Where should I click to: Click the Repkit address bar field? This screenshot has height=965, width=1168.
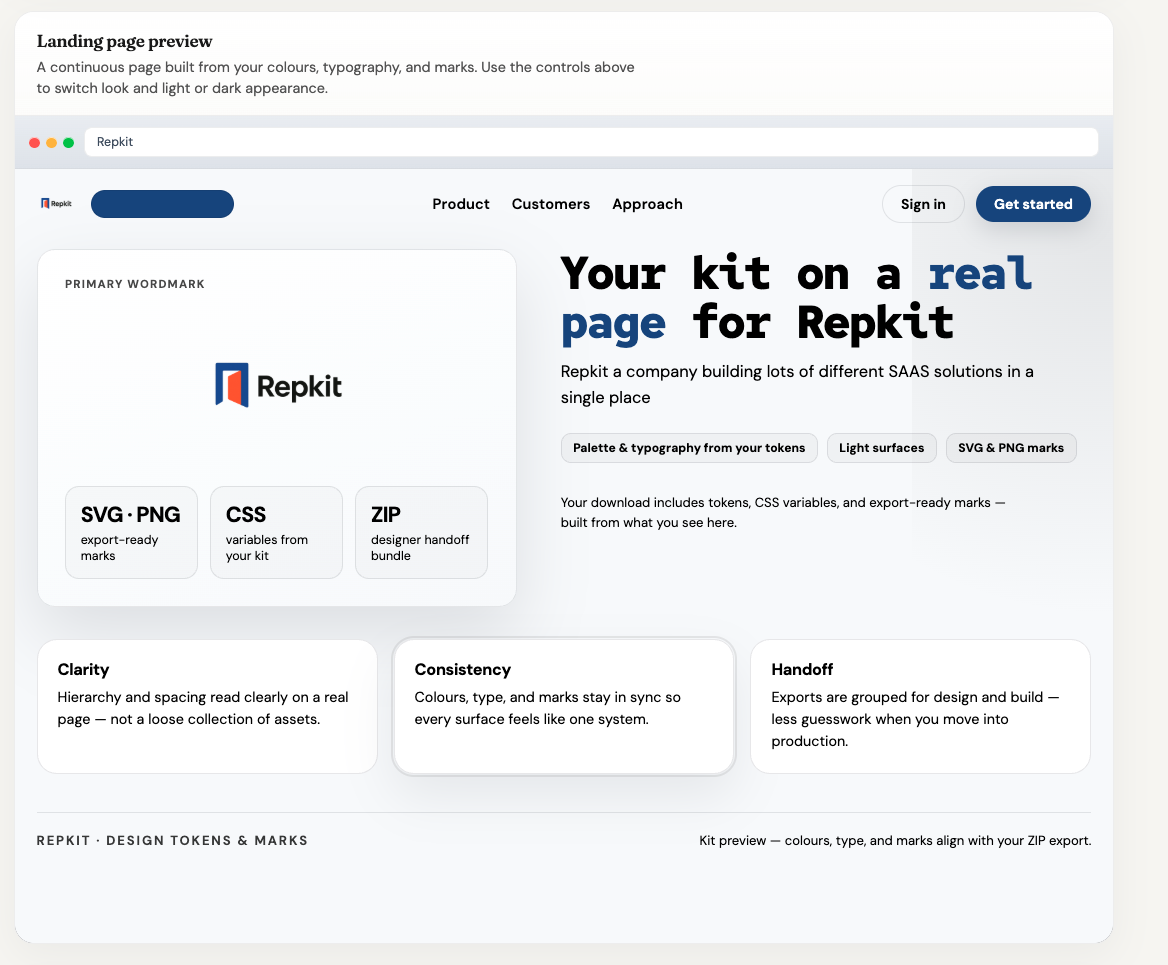[591, 142]
